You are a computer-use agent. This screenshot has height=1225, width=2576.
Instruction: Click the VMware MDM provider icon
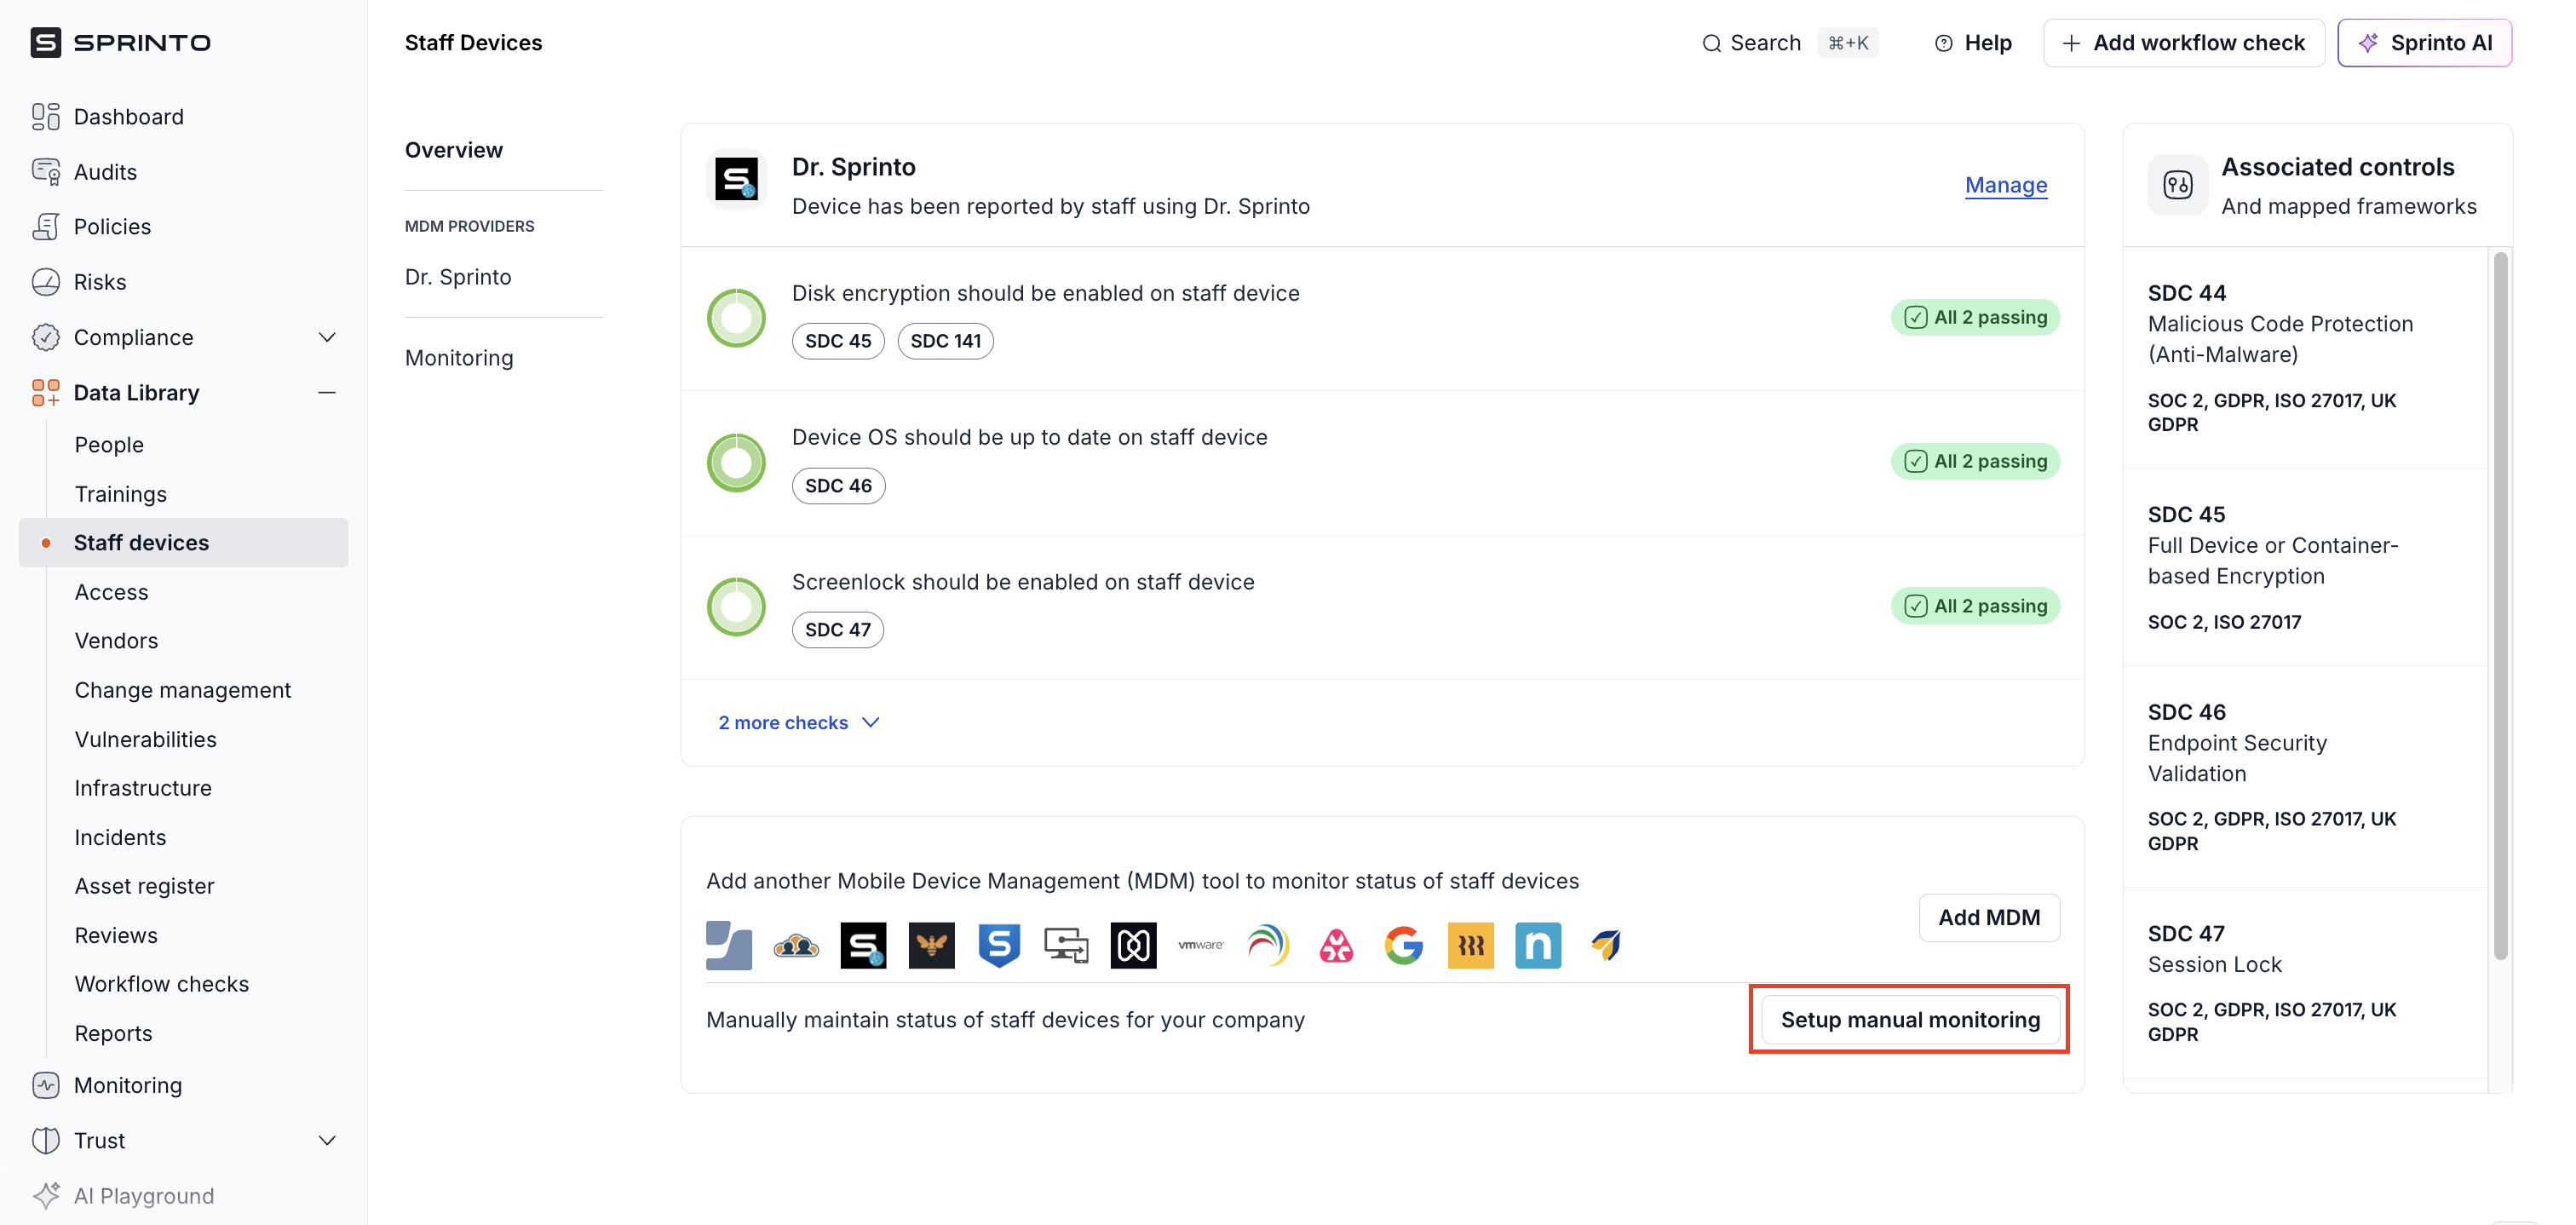tap(1200, 945)
